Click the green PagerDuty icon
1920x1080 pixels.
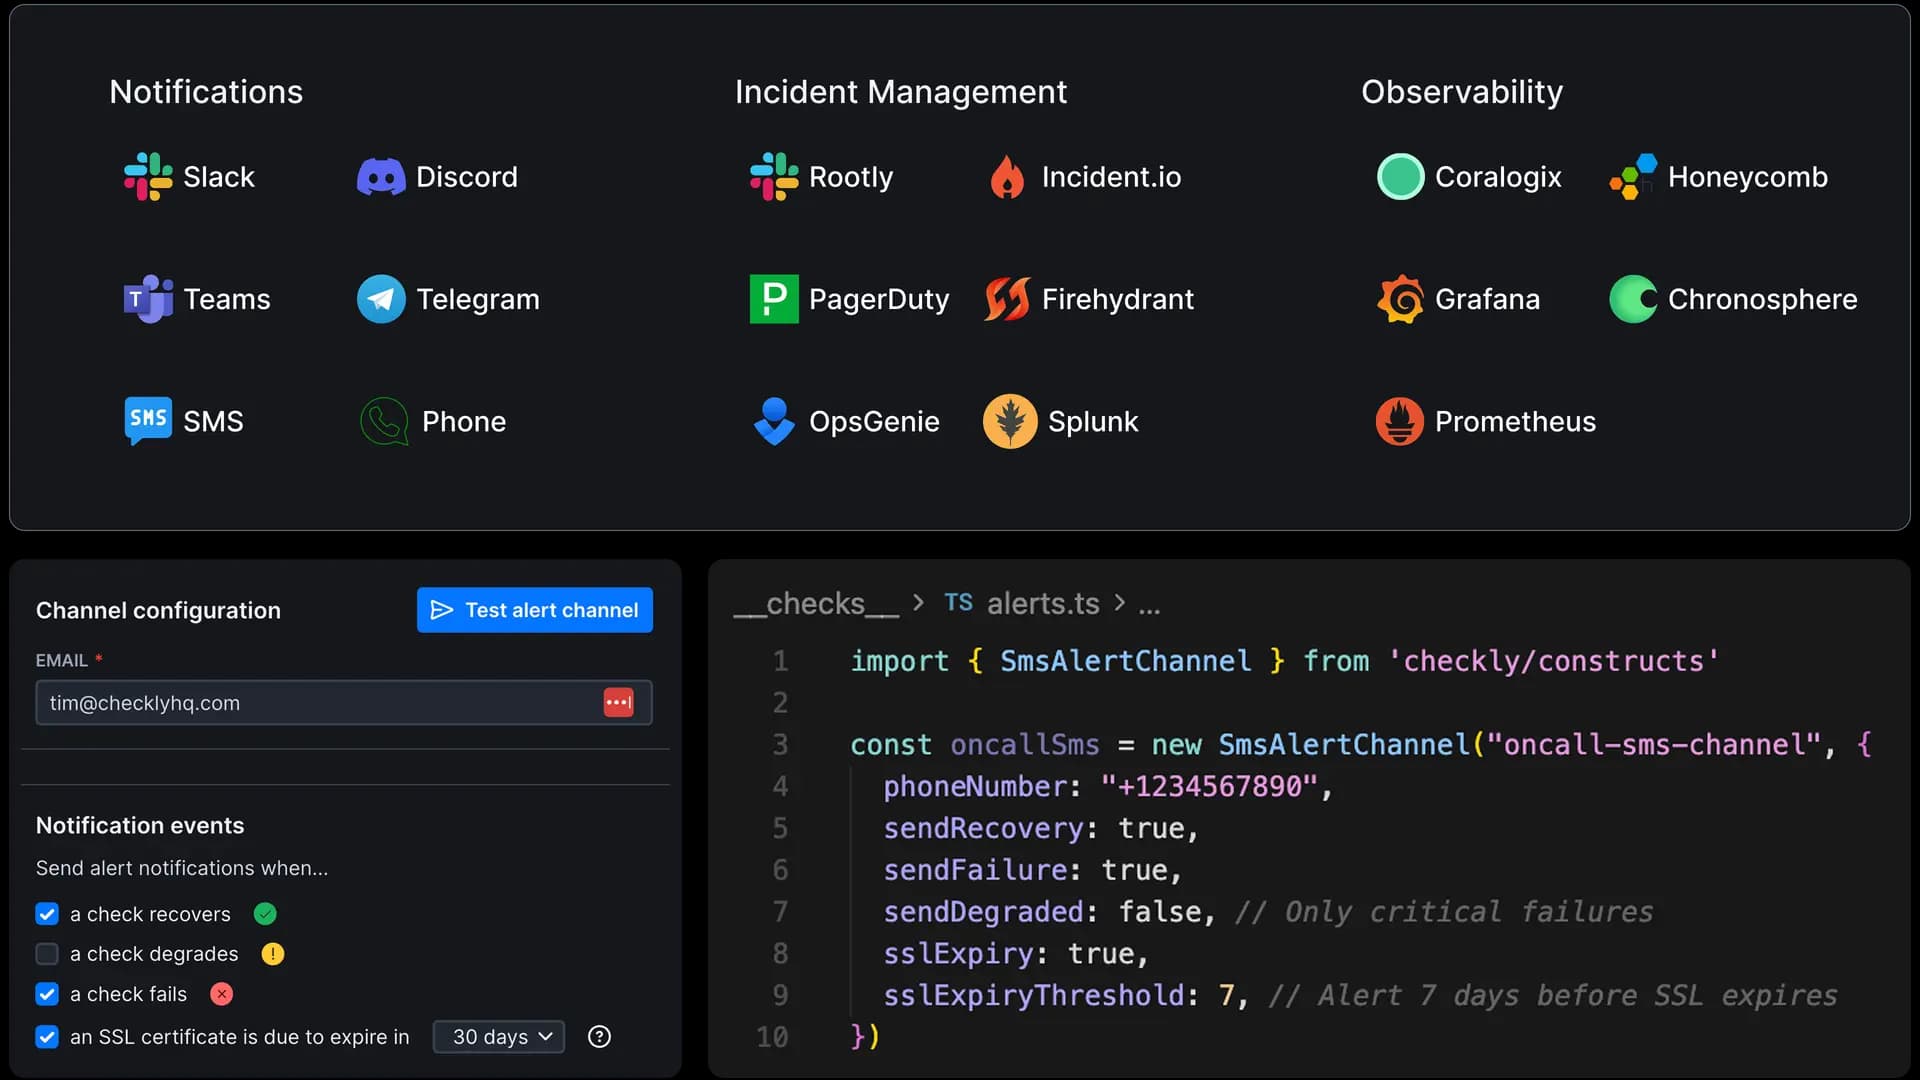774,299
